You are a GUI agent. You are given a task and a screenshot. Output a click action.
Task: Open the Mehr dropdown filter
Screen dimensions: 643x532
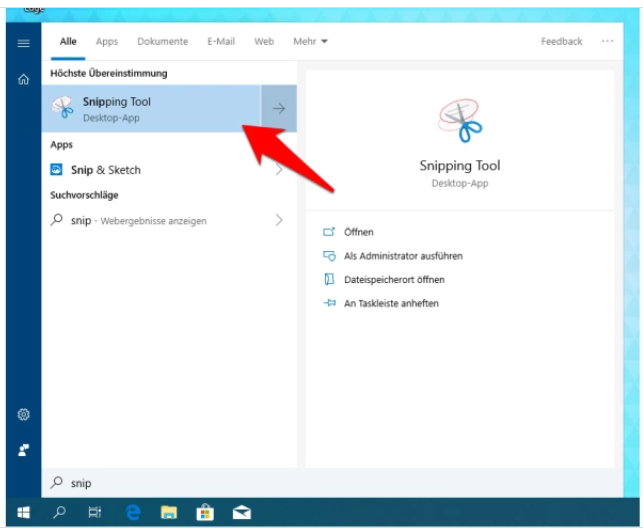coord(310,41)
